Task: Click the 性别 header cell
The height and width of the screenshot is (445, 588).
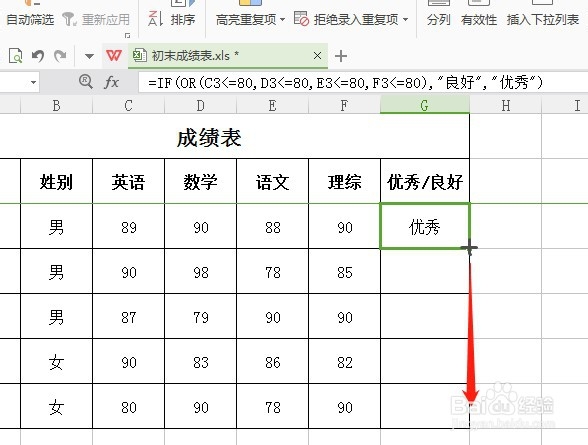Action: (56, 182)
